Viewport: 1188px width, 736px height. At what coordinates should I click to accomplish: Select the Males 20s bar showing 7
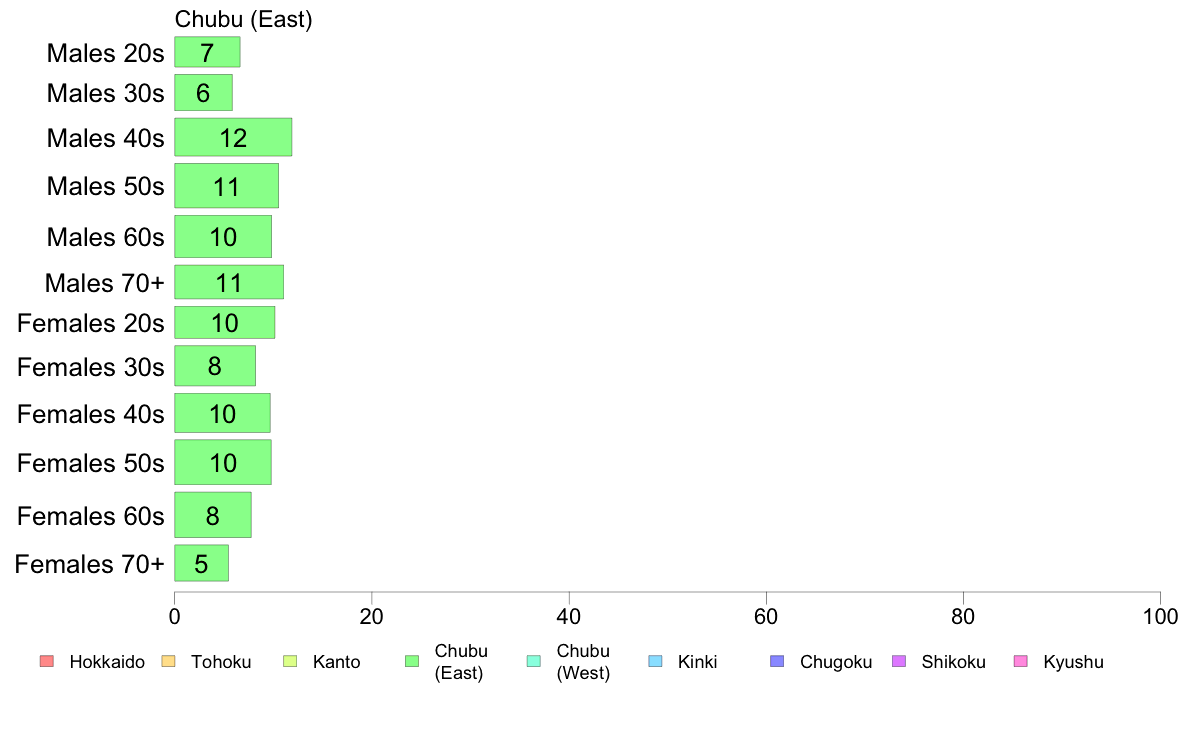[x=208, y=52]
